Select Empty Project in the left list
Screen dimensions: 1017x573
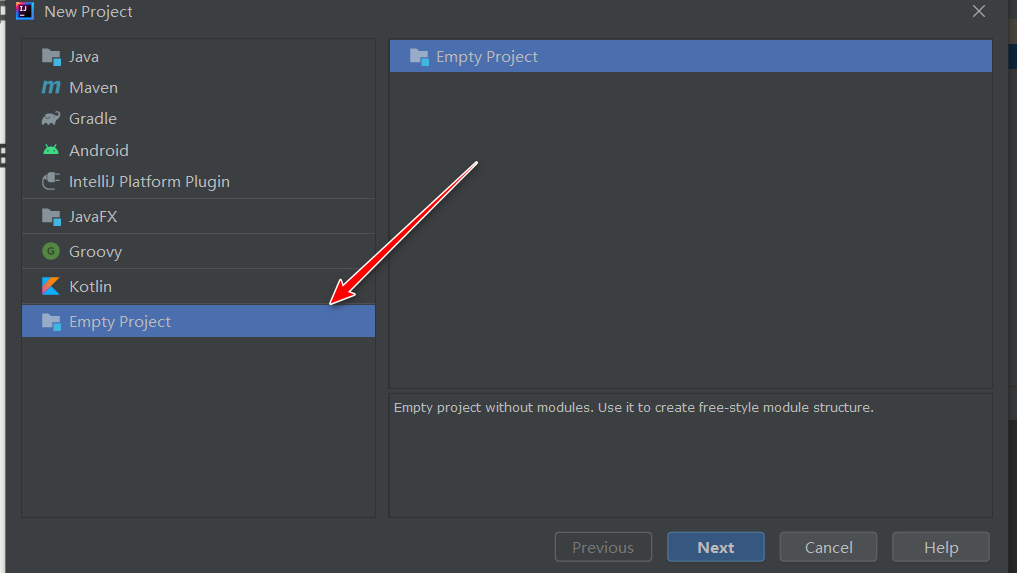(x=198, y=321)
